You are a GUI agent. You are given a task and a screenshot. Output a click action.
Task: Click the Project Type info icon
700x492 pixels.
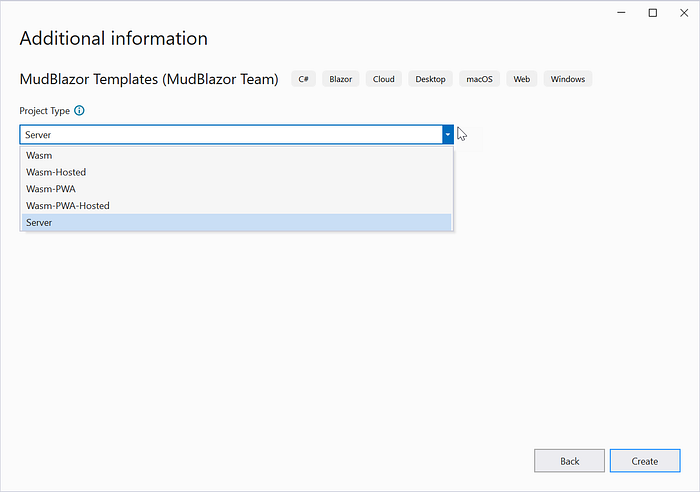[79, 110]
